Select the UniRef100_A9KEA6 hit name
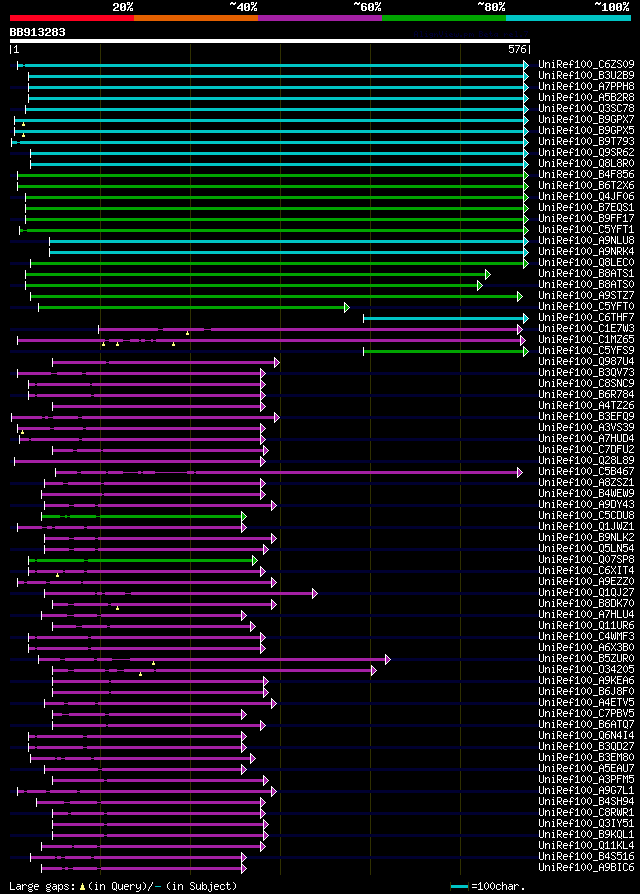This screenshot has height=894, width=640. click(x=586, y=681)
